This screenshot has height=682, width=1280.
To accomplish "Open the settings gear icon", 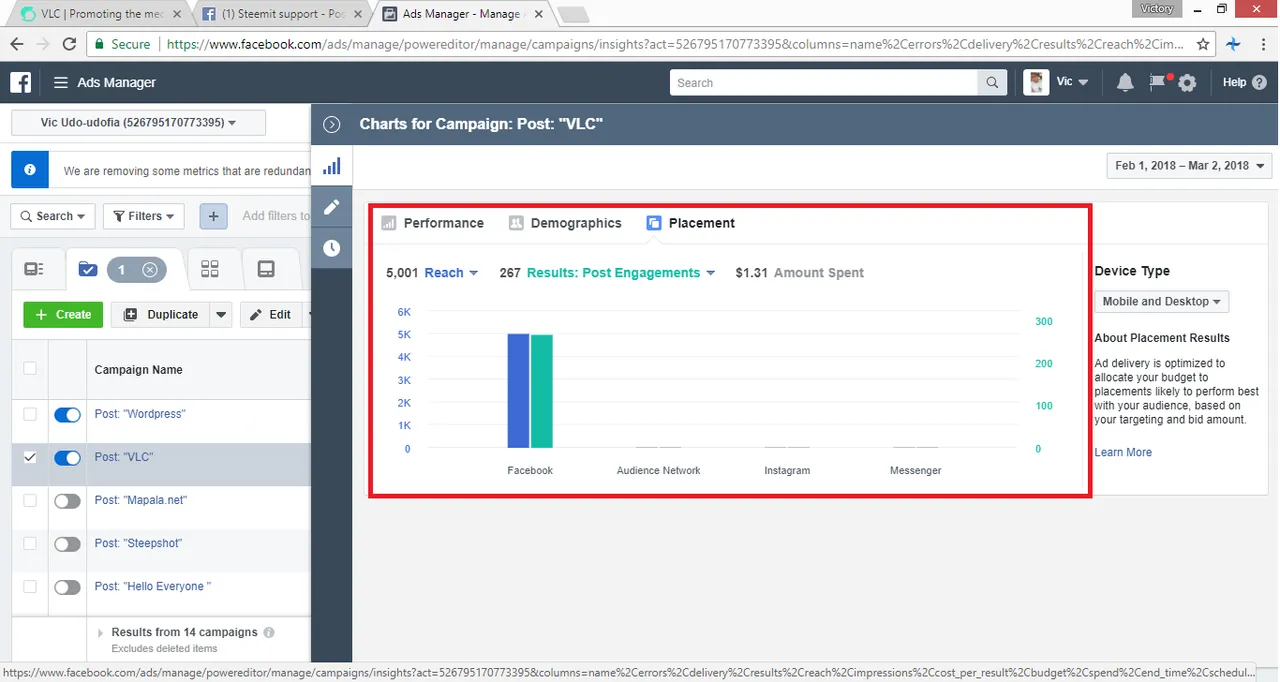I will click(1187, 84).
